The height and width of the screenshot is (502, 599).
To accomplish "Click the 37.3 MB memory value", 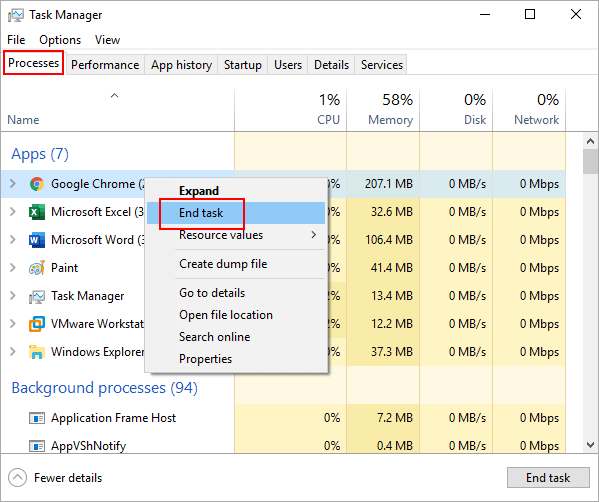I will [x=392, y=352].
